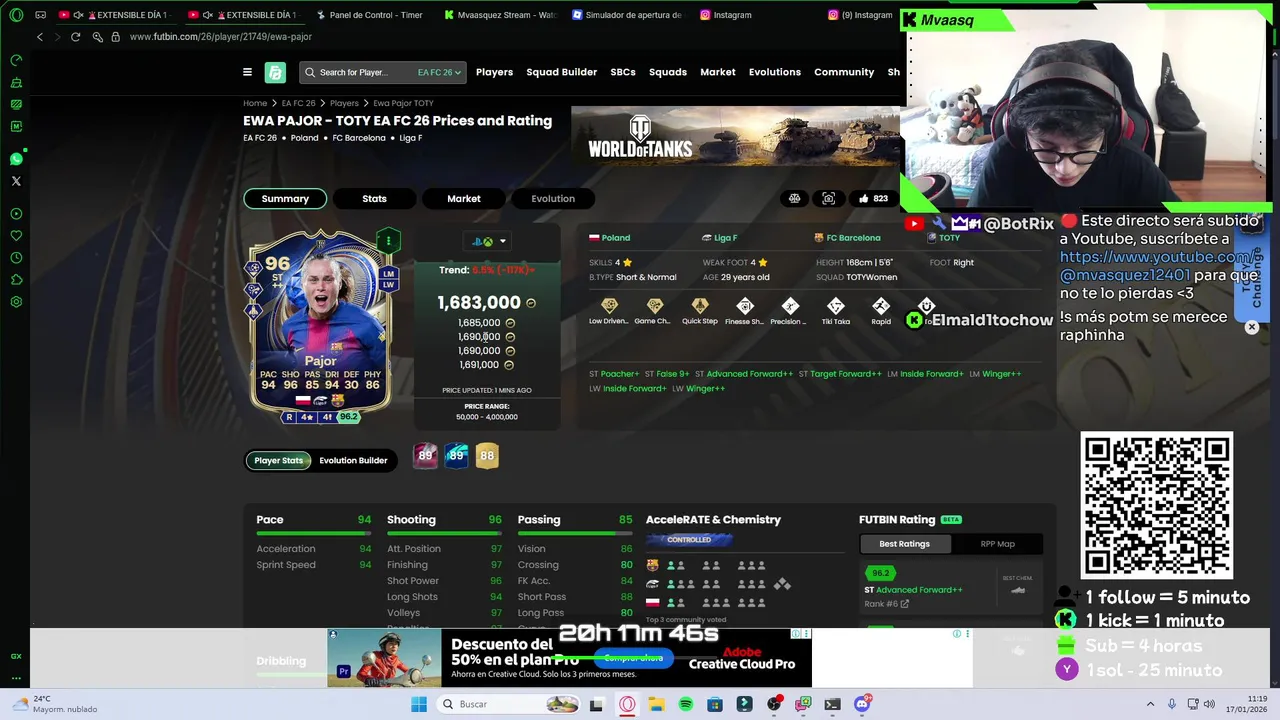
Task: Click the browser reload button
Action: pyautogui.click(x=75, y=37)
